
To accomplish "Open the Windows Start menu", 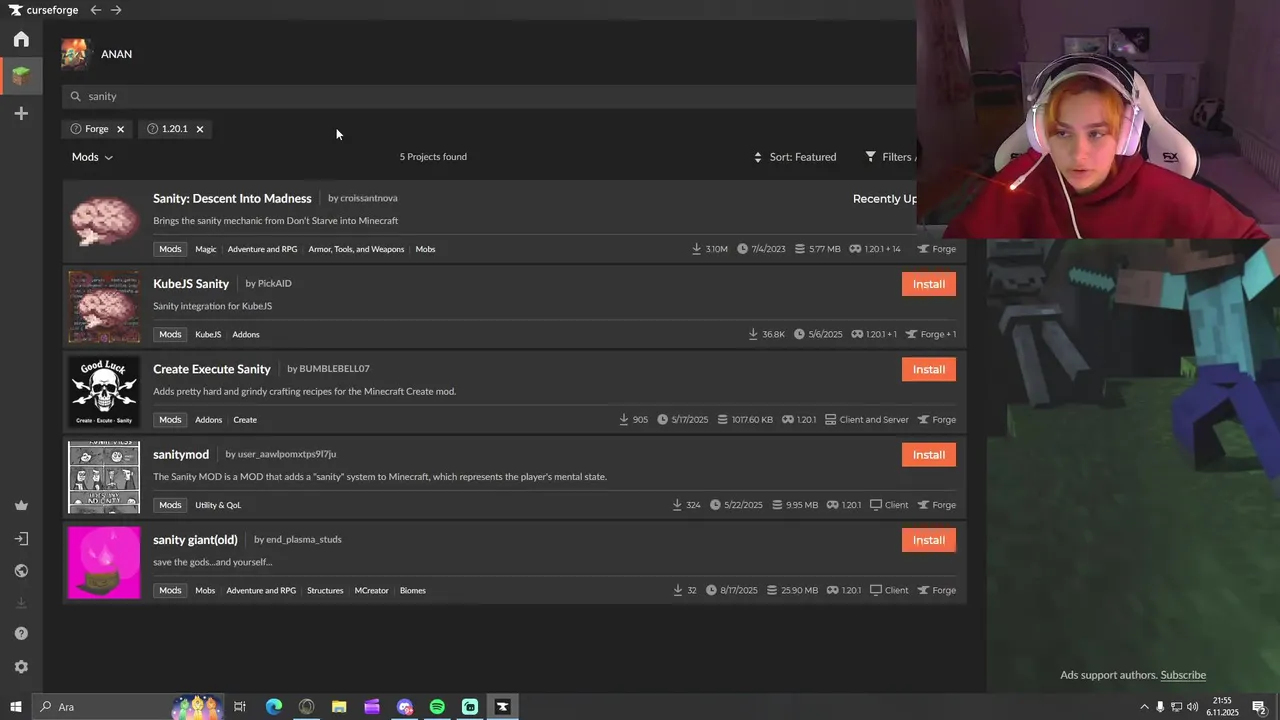I will pyautogui.click(x=15, y=707).
